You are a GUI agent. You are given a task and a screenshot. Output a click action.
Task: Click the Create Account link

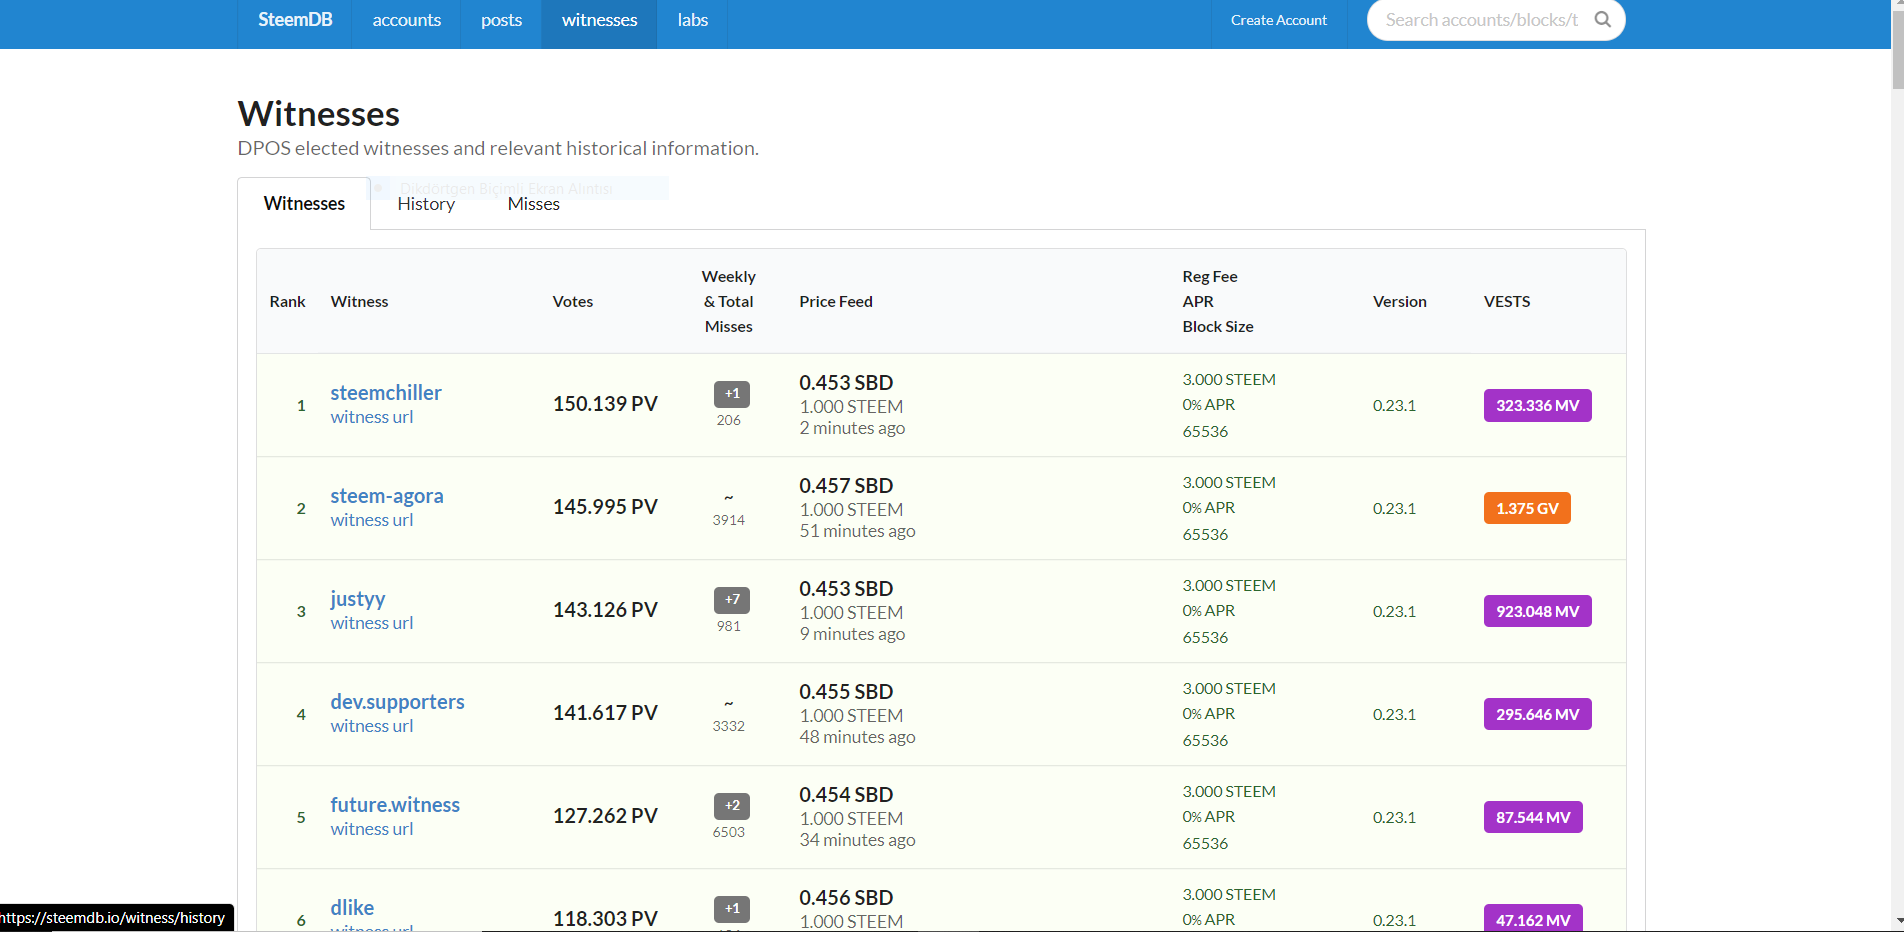(x=1278, y=20)
